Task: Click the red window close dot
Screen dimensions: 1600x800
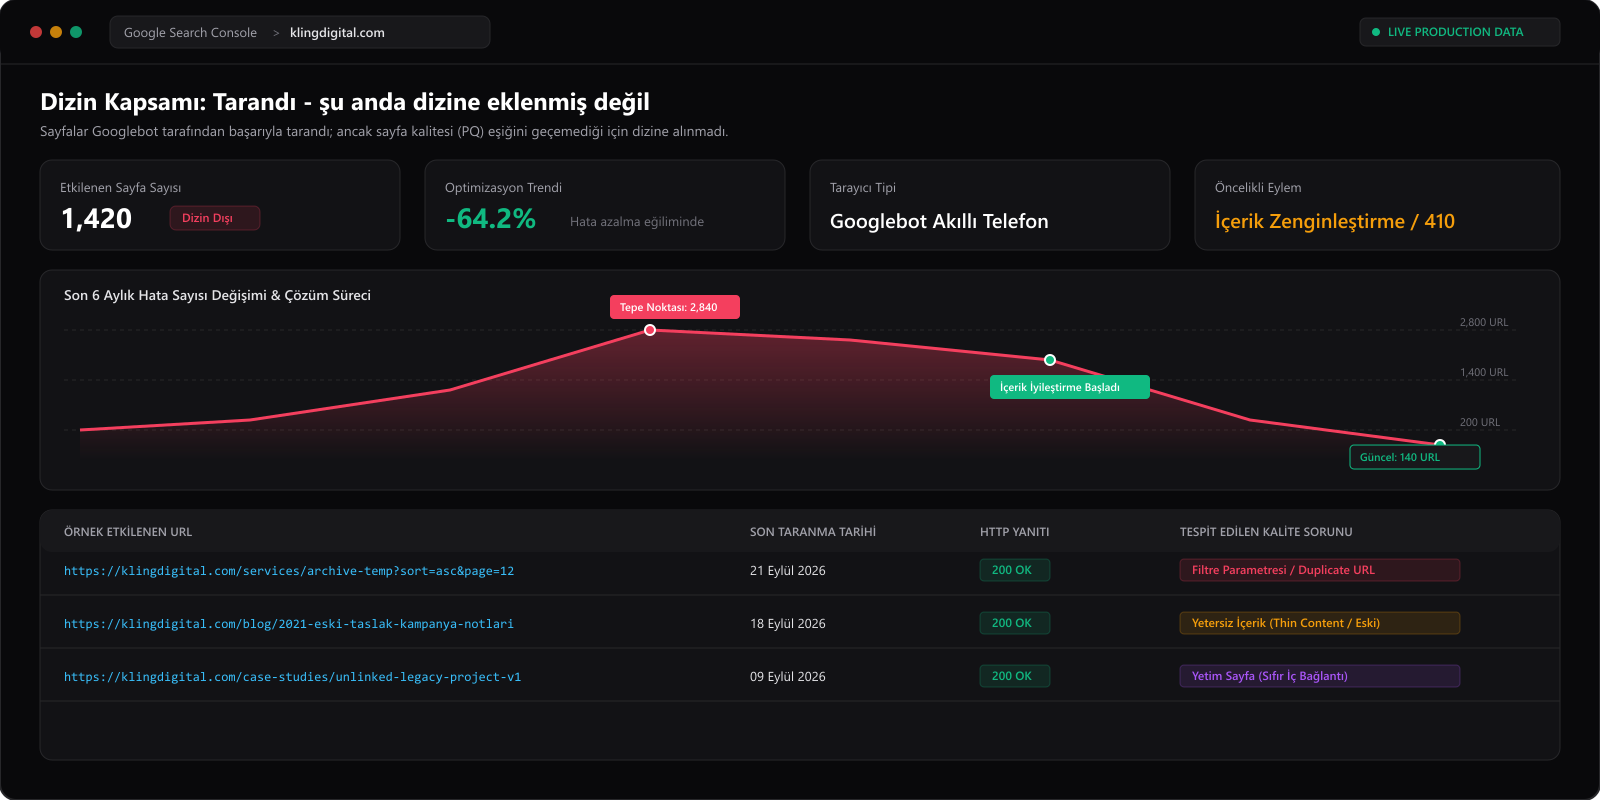Action: click(36, 32)
